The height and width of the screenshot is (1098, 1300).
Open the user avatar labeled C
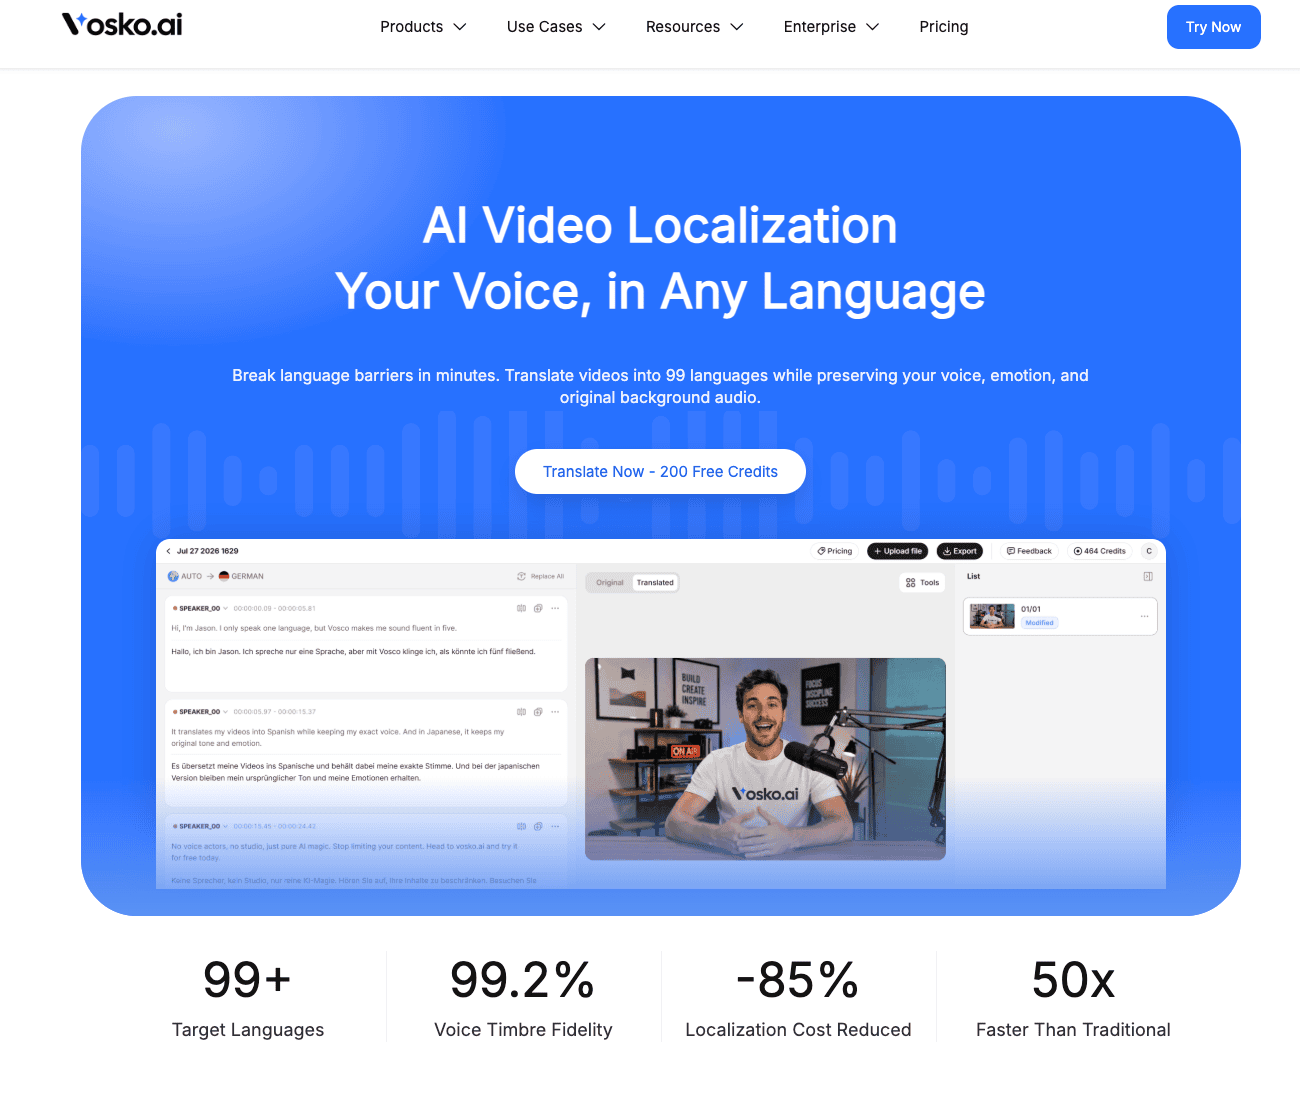point(1149,551)
